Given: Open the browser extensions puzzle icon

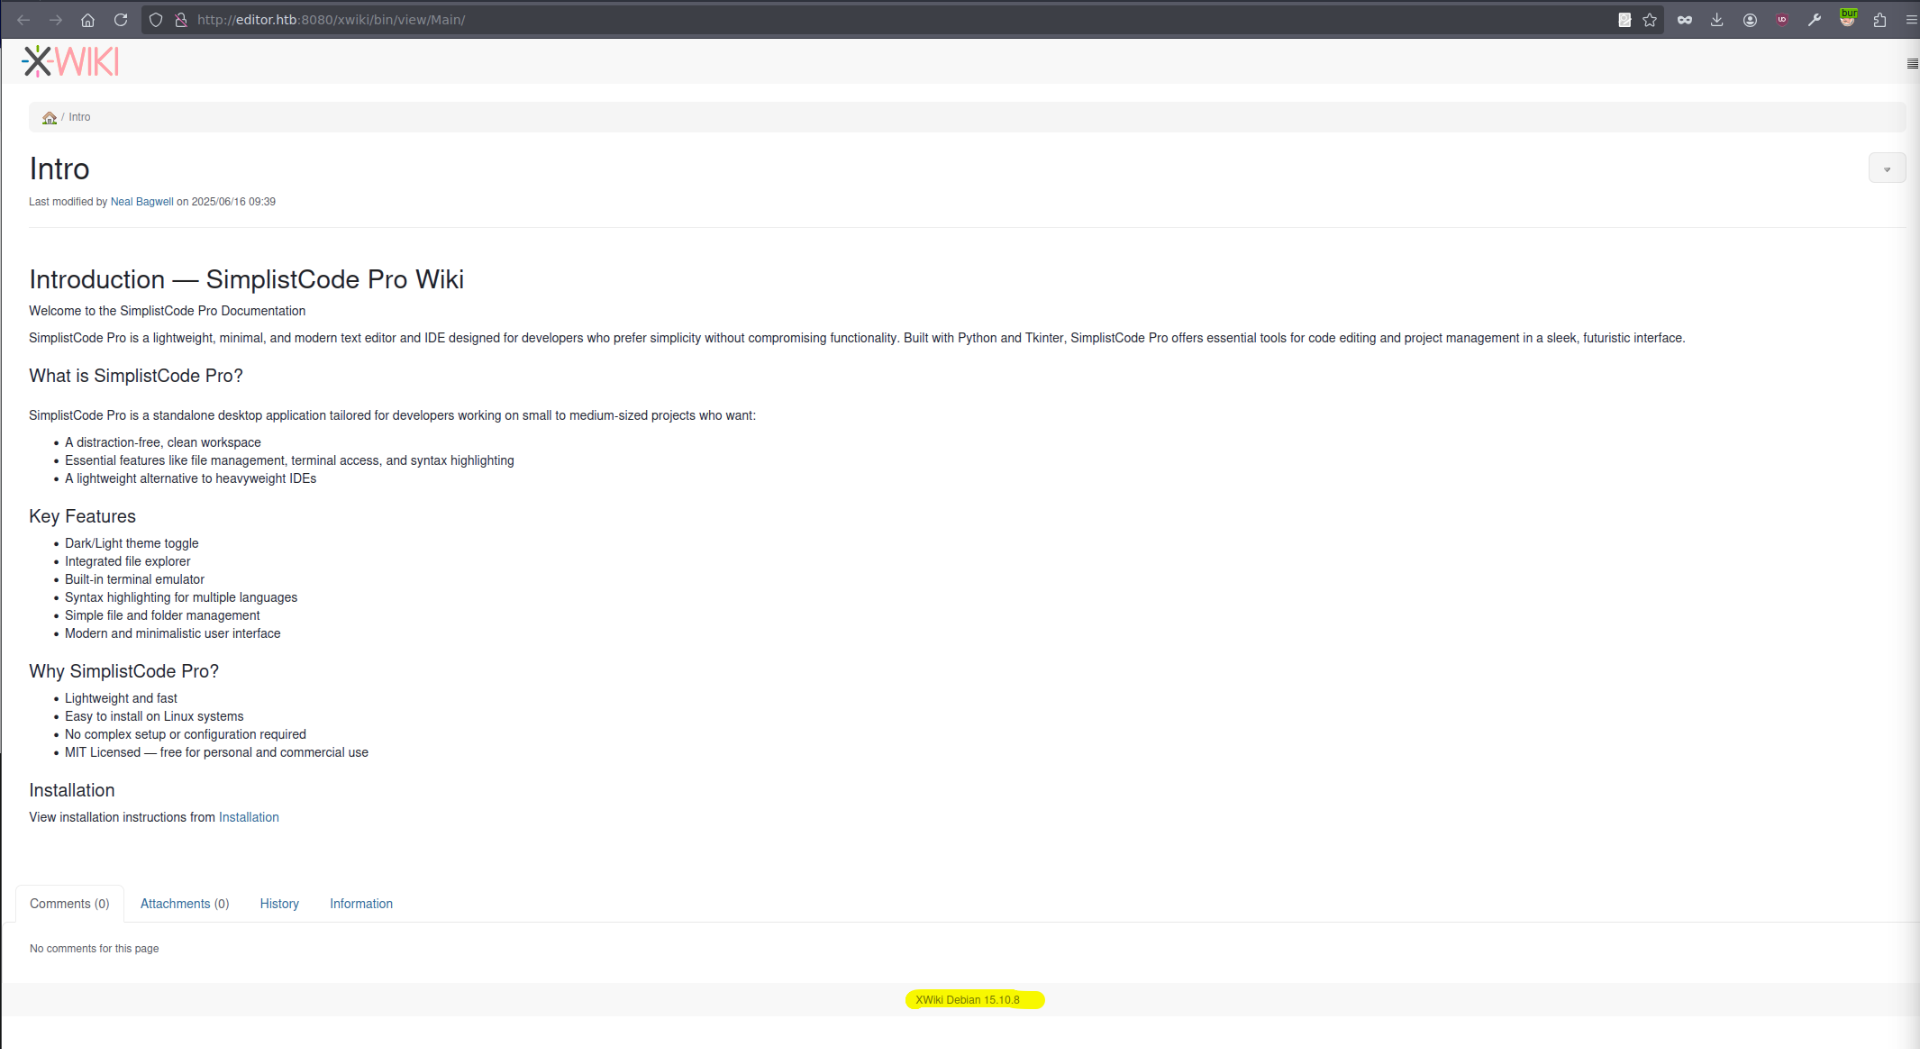Looking at the screenshot, I should pos(1880,20).
